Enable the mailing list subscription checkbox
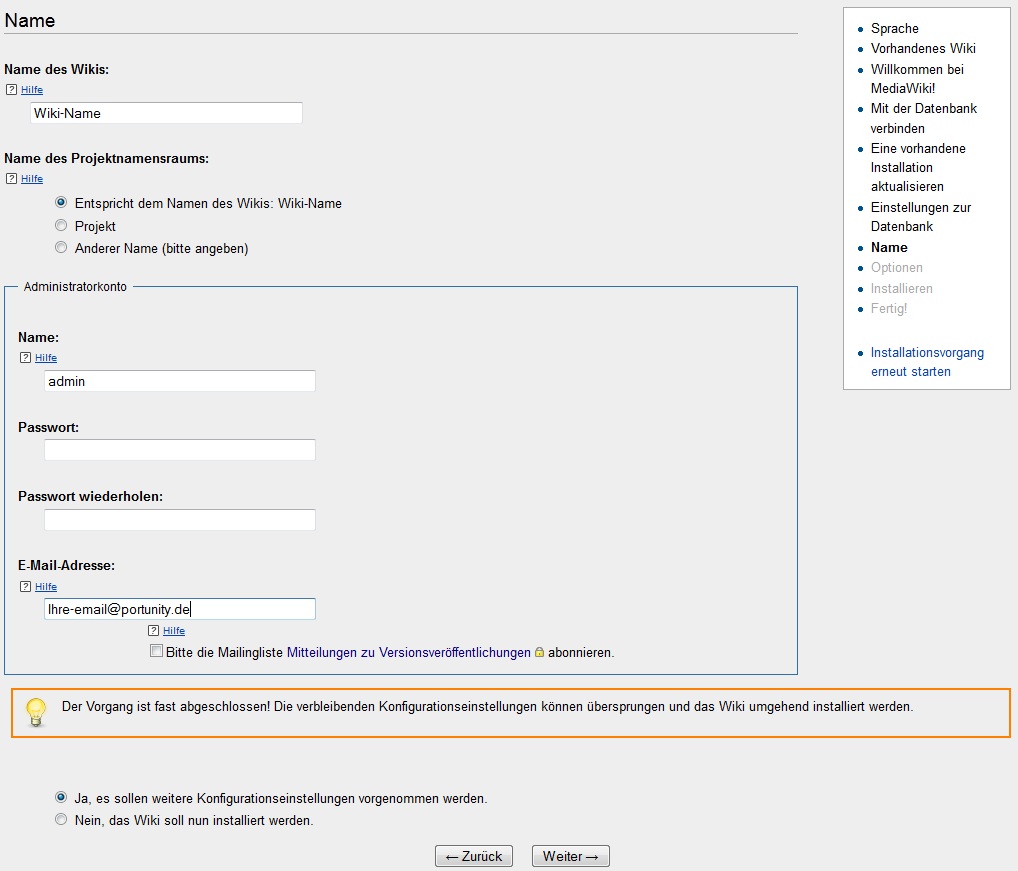The height and width of the screenshot is (871, 1018). [156, 651]
